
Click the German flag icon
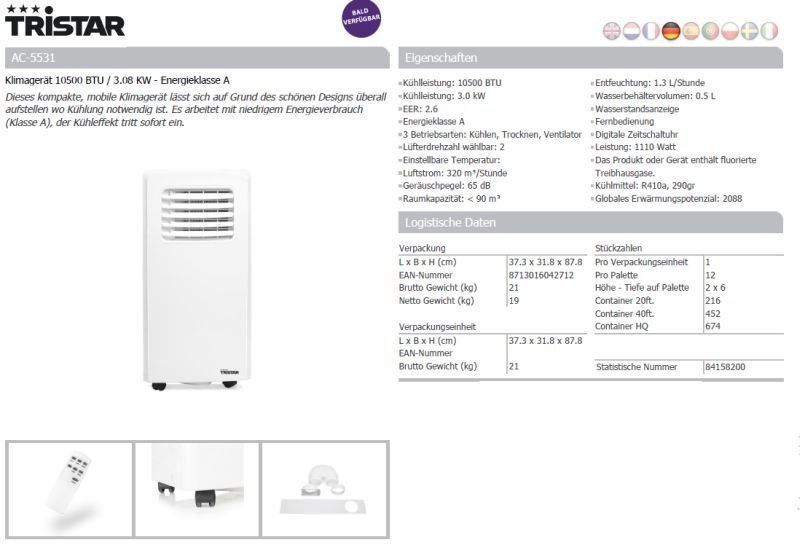coord(671,31)
